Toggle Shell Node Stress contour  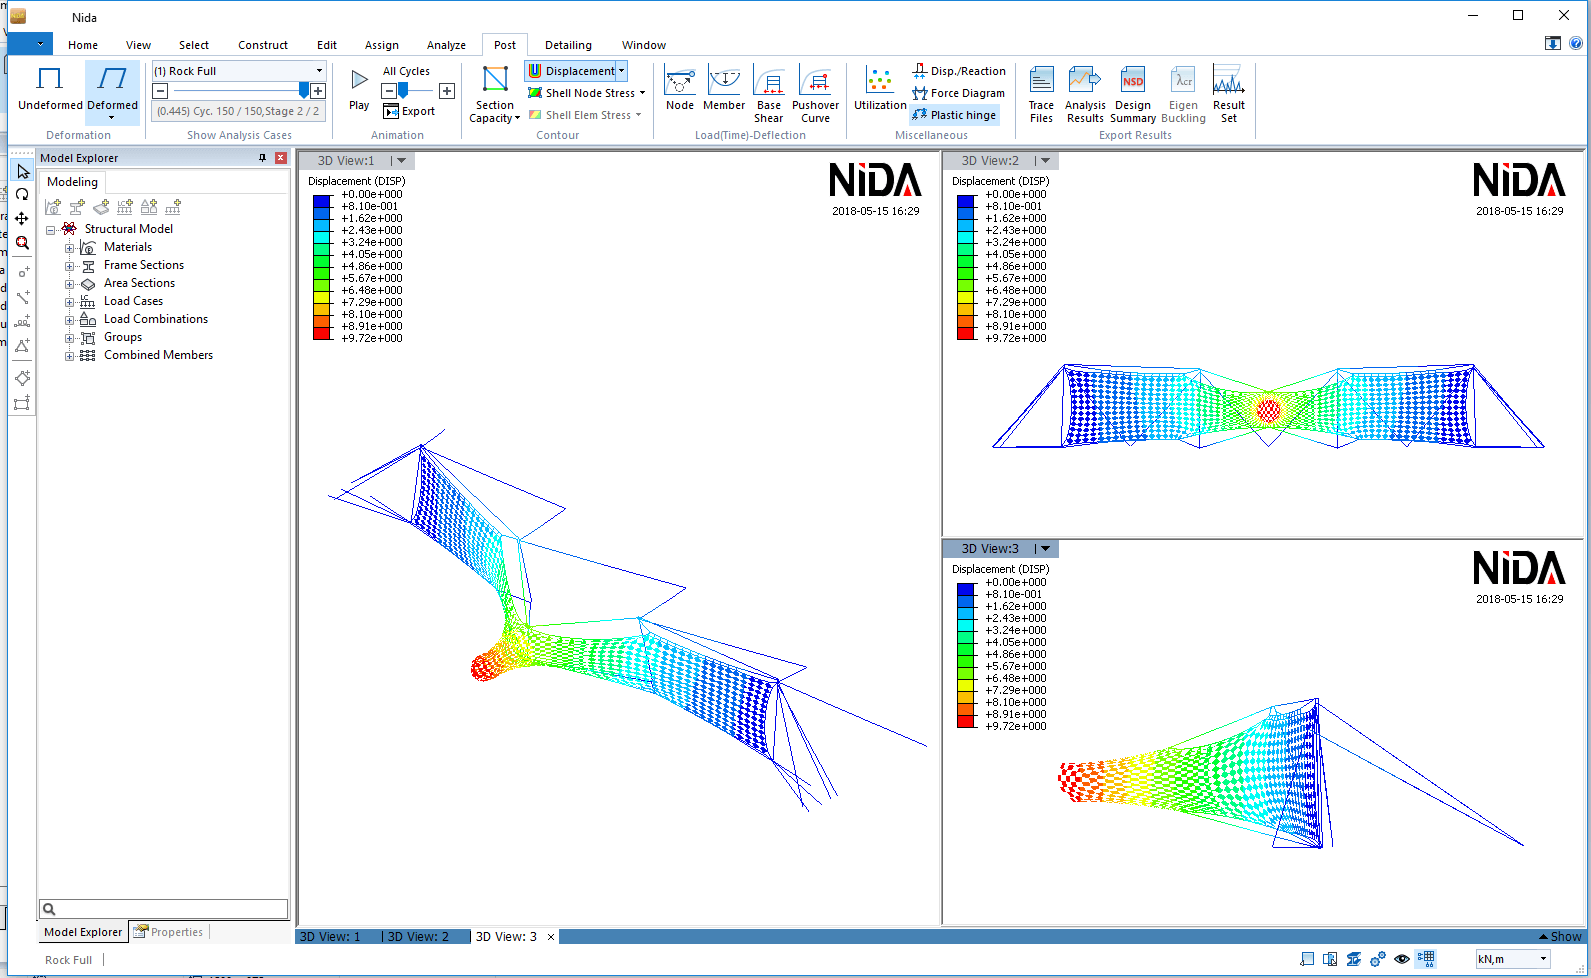[581, 93]
